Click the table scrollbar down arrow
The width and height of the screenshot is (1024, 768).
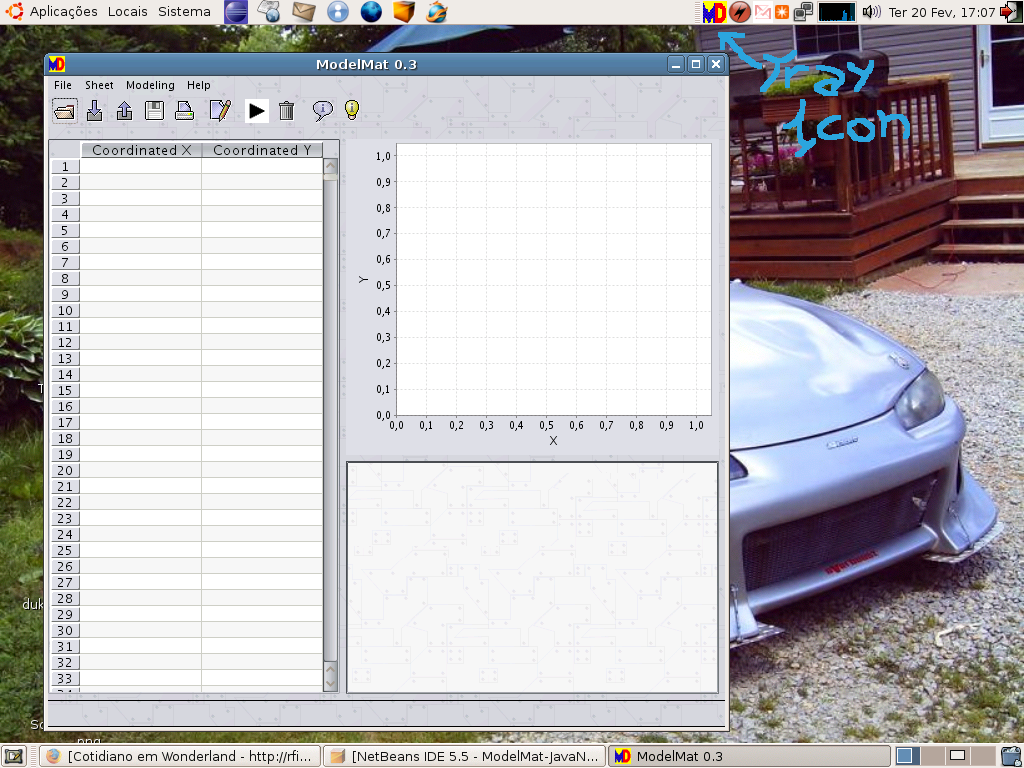tap(330, 684)
